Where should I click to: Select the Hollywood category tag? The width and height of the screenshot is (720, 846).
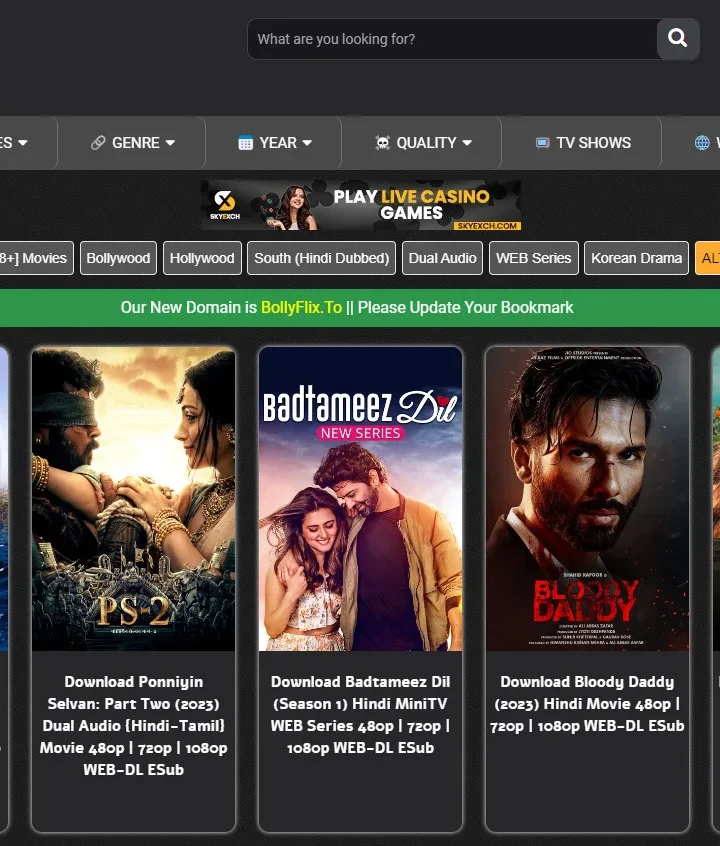click(x=202, y=258)
